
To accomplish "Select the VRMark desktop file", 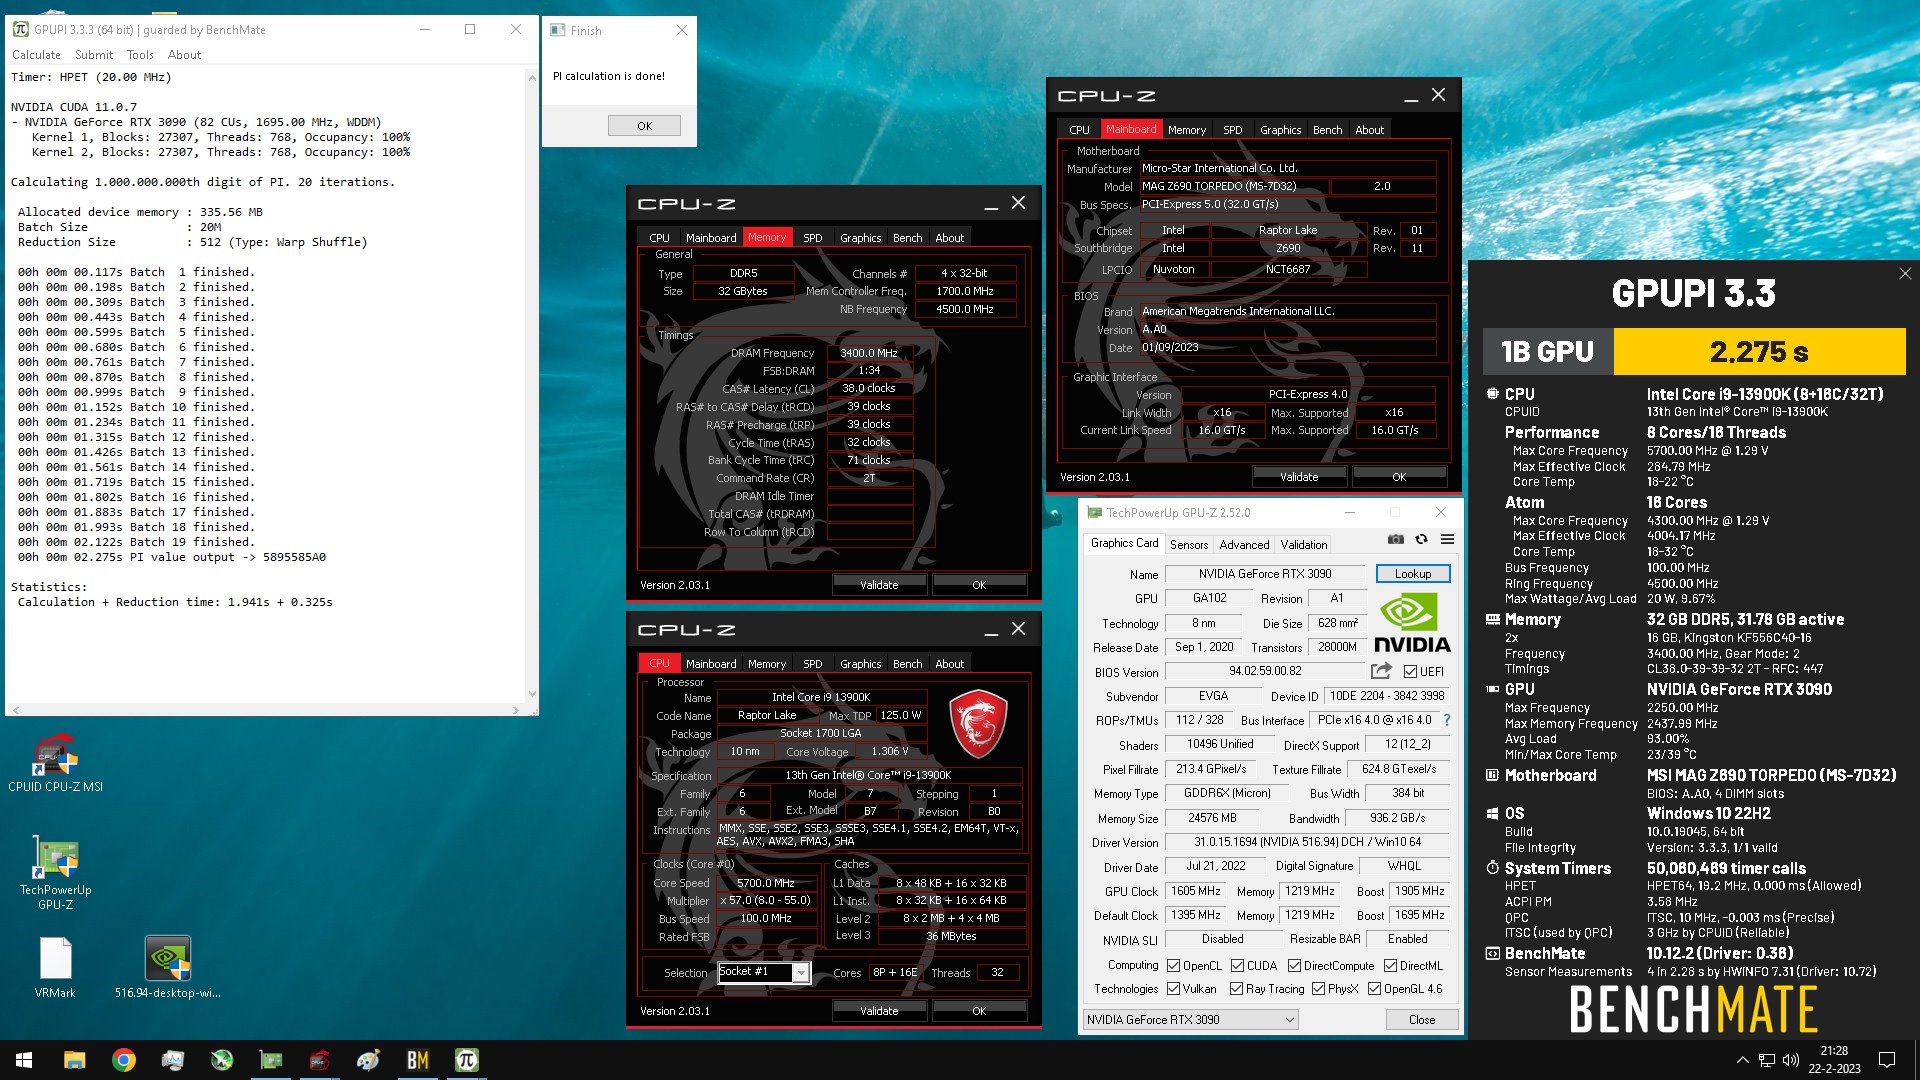I will tap(55, 967).
